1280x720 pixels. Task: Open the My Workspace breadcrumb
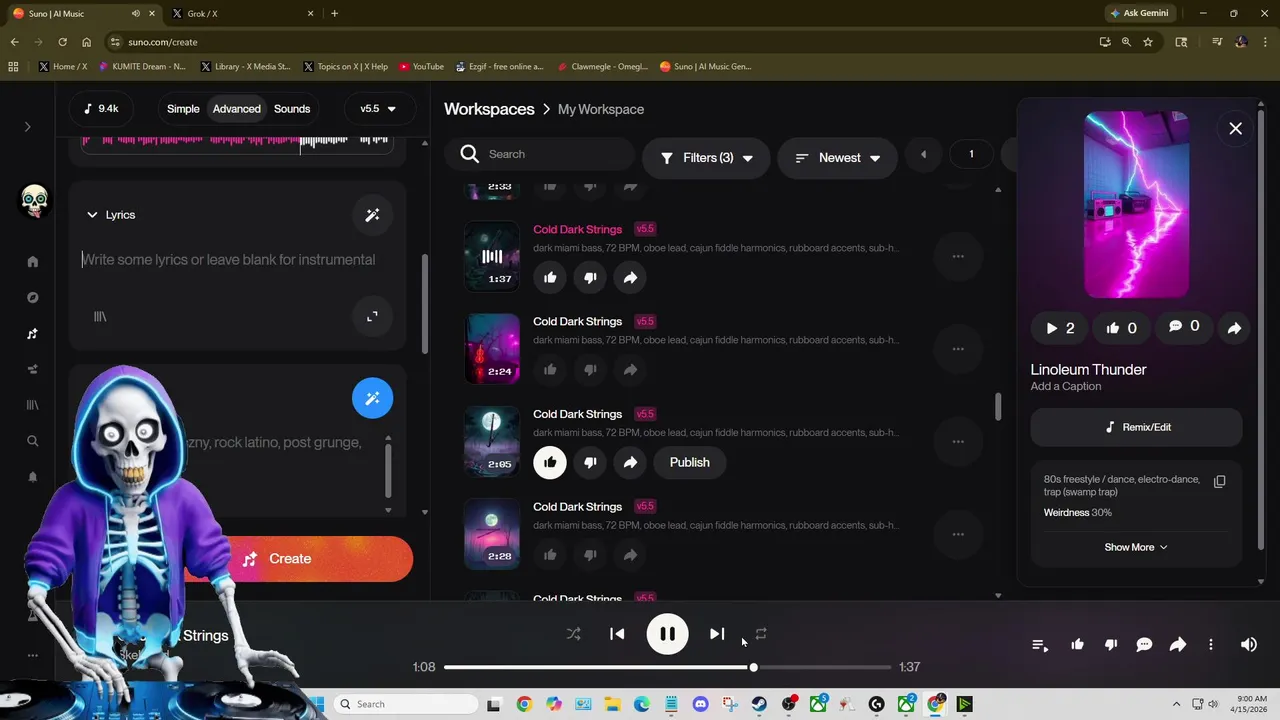[601, 109]
